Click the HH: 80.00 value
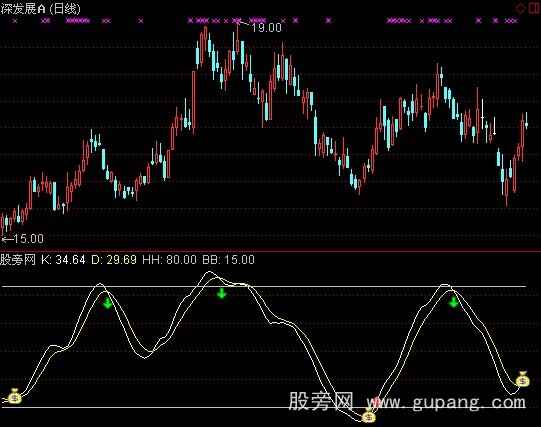This screenshot has width=541, height=427. click(169, 259)
